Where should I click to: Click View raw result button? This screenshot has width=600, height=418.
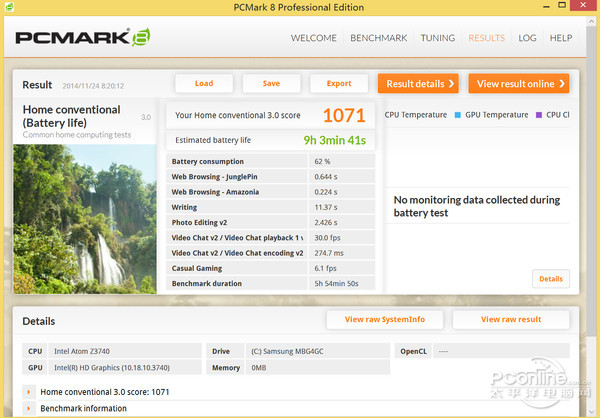(x=511, y=319)
